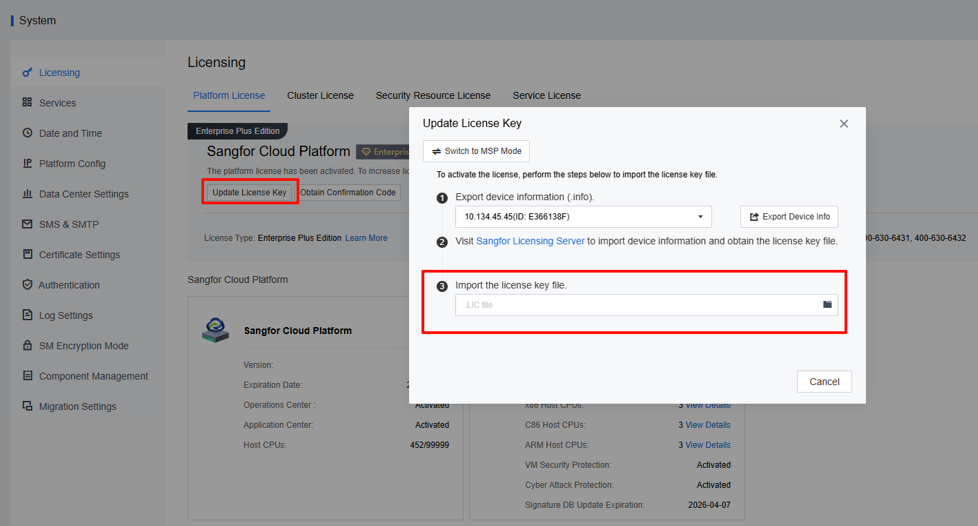
Task: Click Switch to MSP Mode button
Action: tap(477, 151)
